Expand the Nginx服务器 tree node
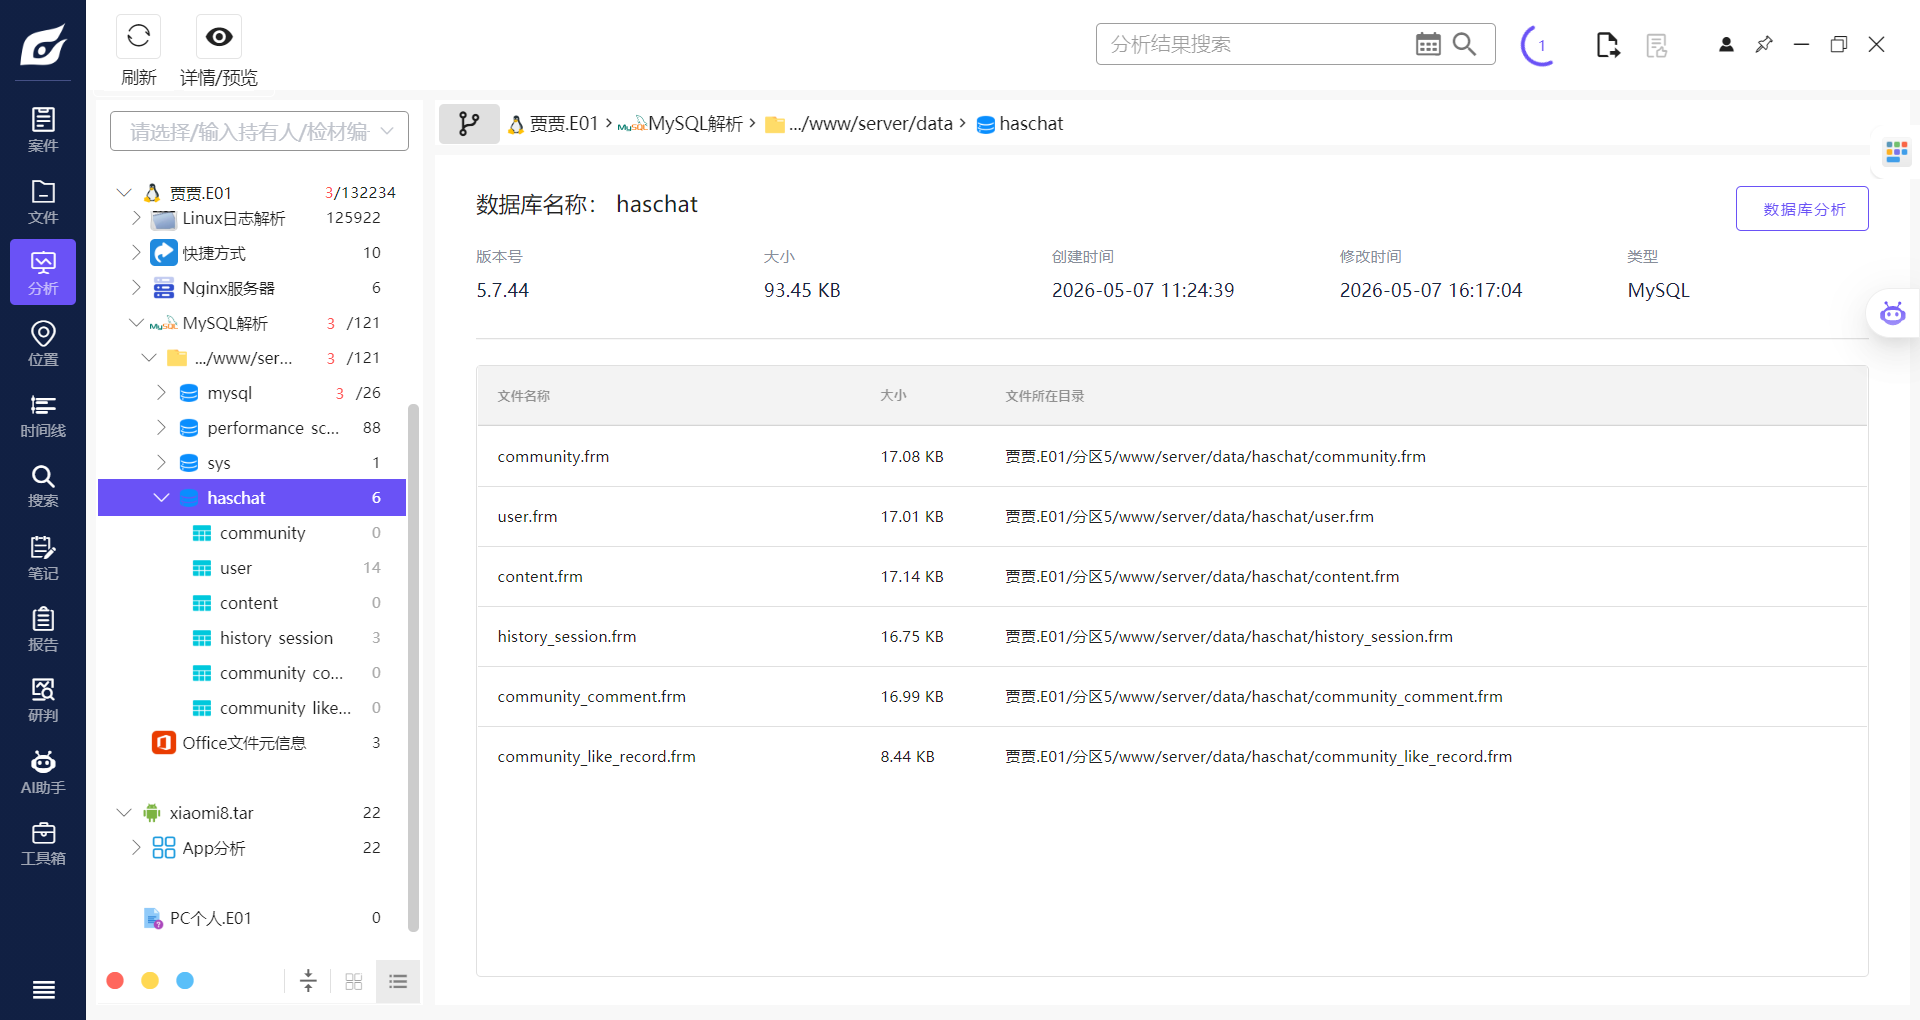 [136, 287]
